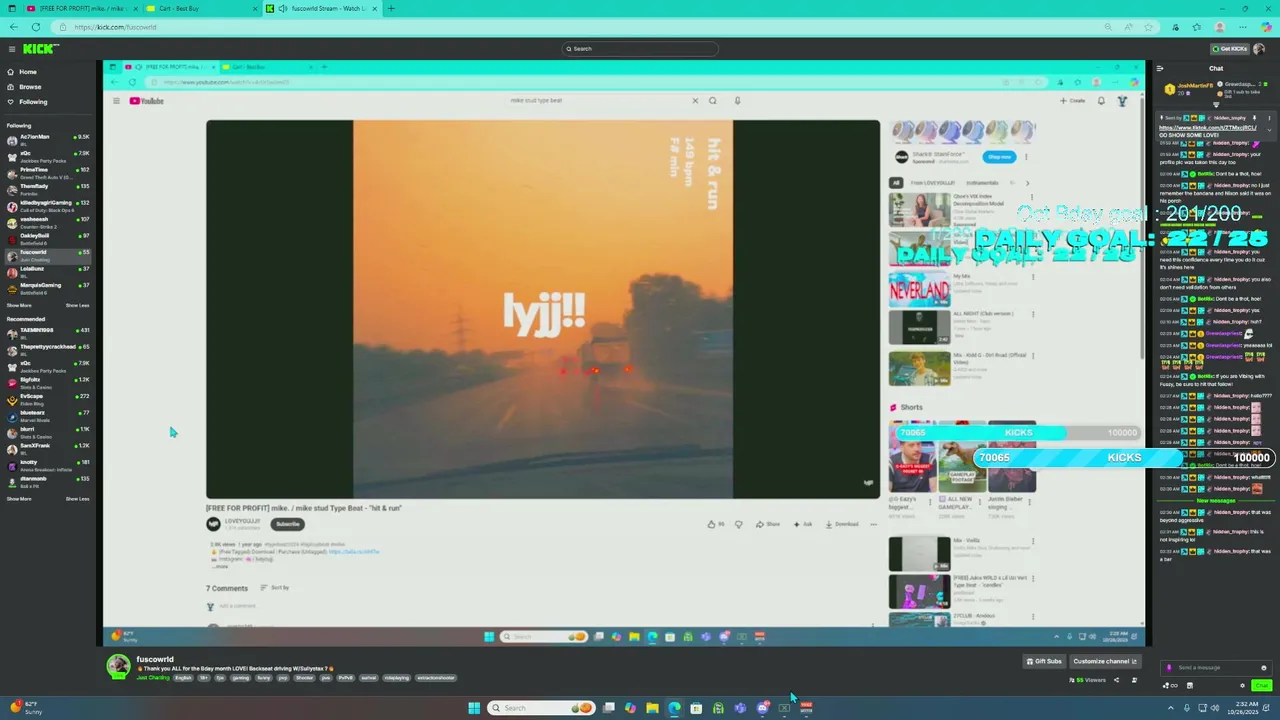Click fuscowrld streamer avatar below video
The image size is (1280, 720).
tap(118, 666)
